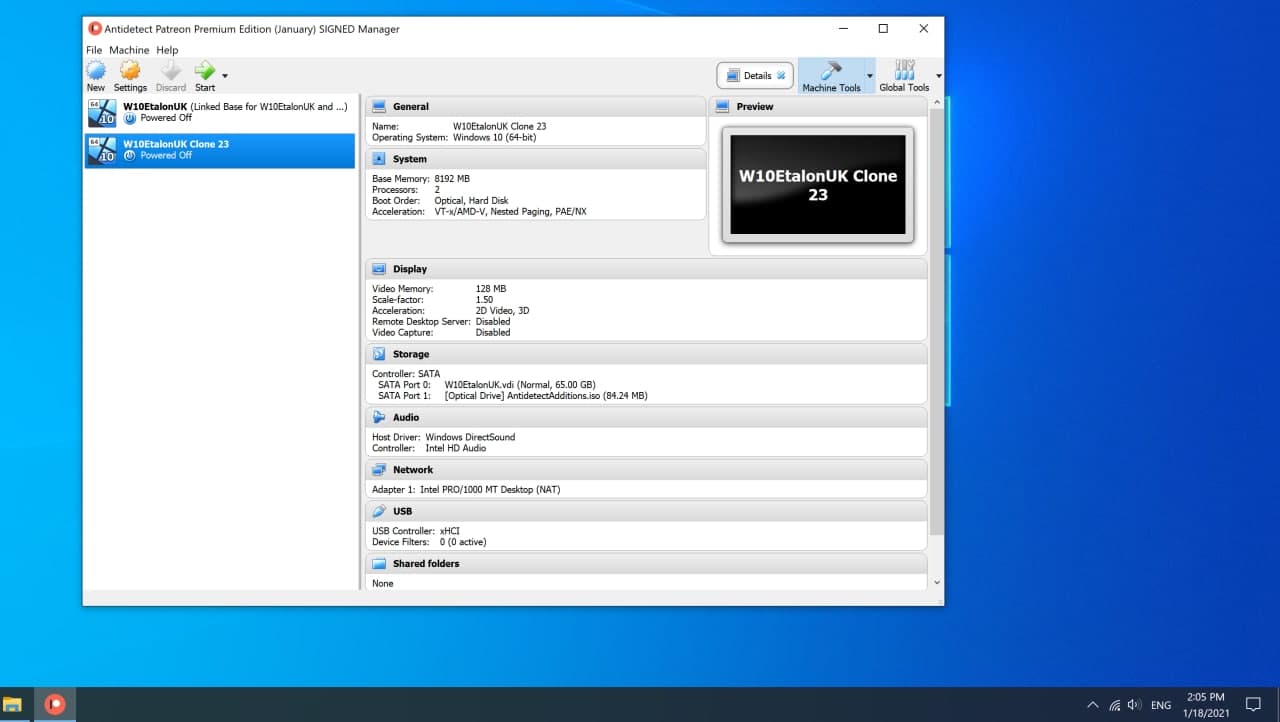Viewport: 1280px width, 722px height.
Task: Click the Preview section icon
Action: (x=722, y=107)
